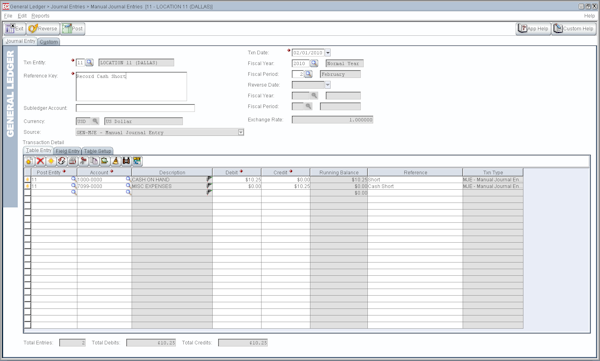Click the Txn Date field
Image resolution: width=600 pixels, height=361 pixels.
pyautogui.click(x=308, y=52)
